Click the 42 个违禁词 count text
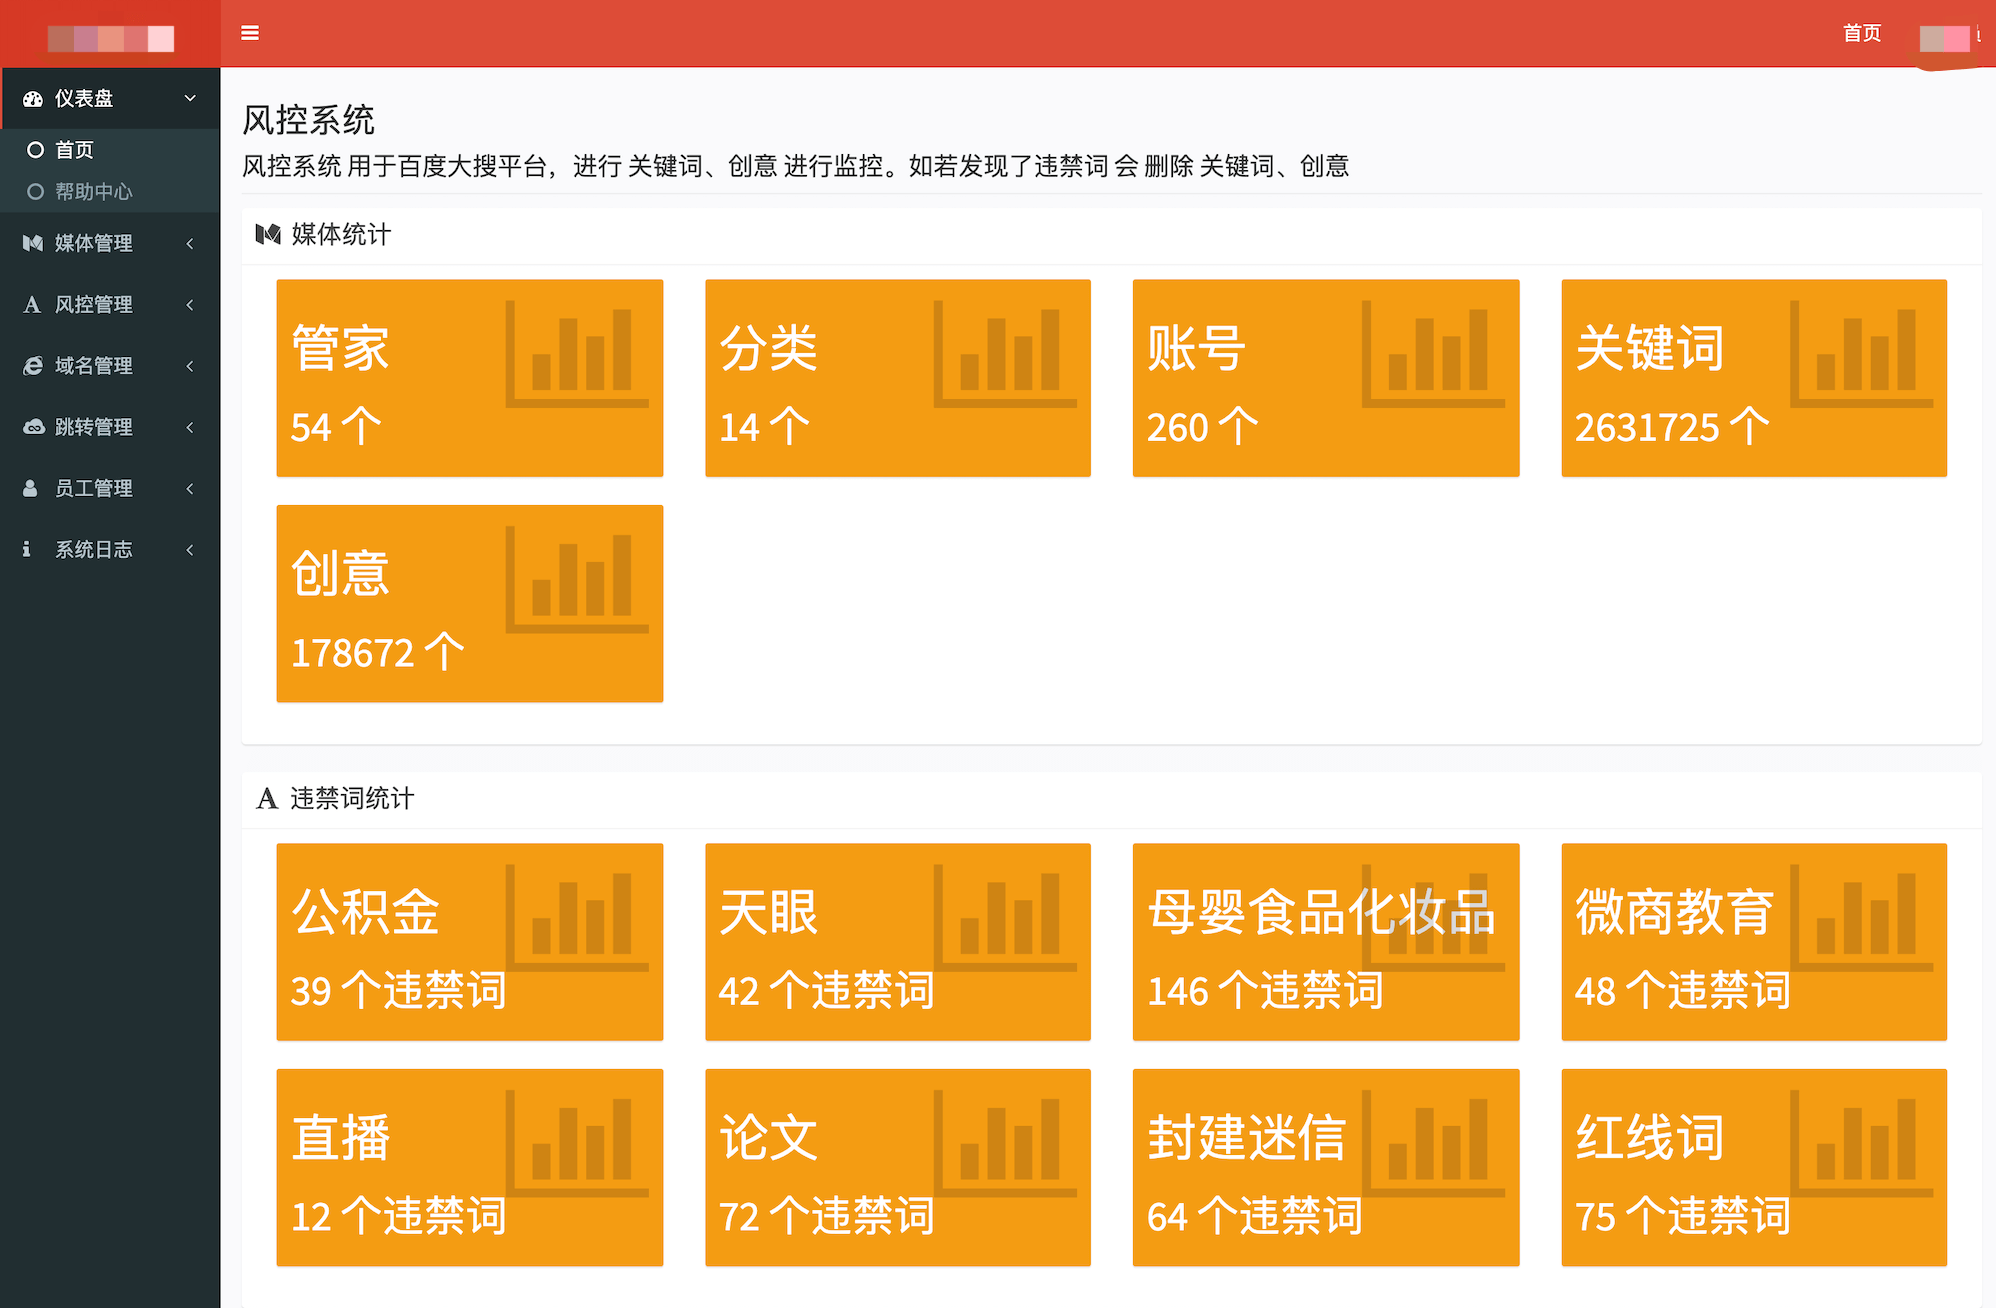This screenshot has width=1996, height=1308. [x=826, y=991]
